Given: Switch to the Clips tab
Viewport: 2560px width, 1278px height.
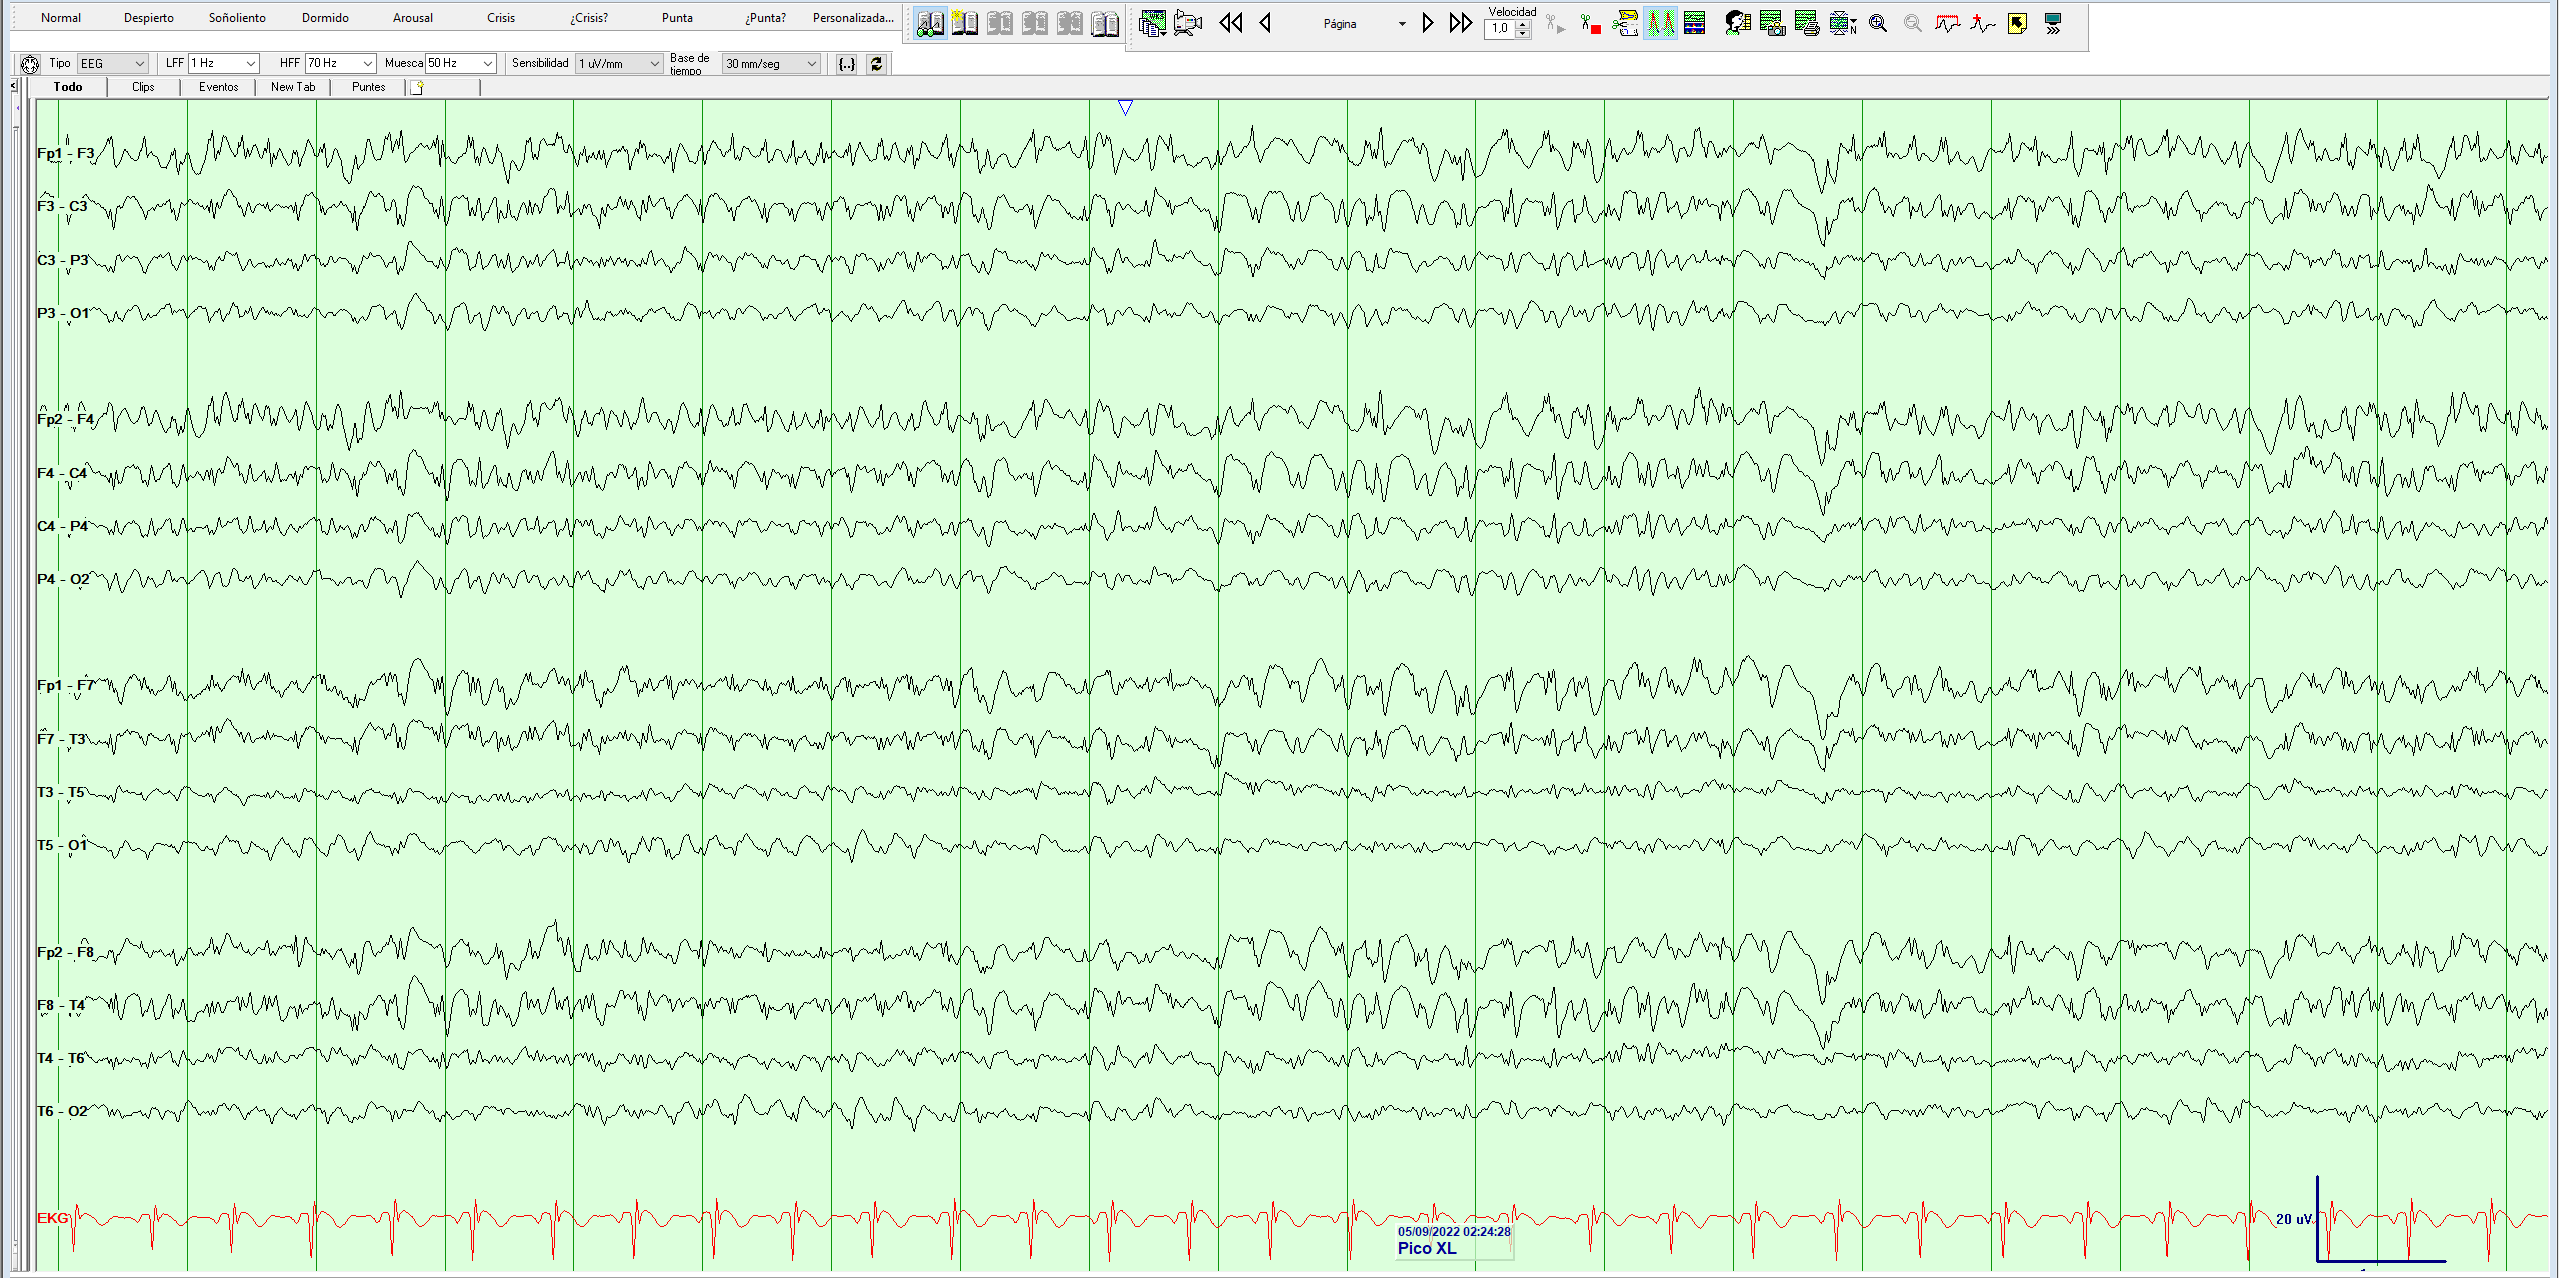Looking at the screenshot, I should (x=143, y=87).
